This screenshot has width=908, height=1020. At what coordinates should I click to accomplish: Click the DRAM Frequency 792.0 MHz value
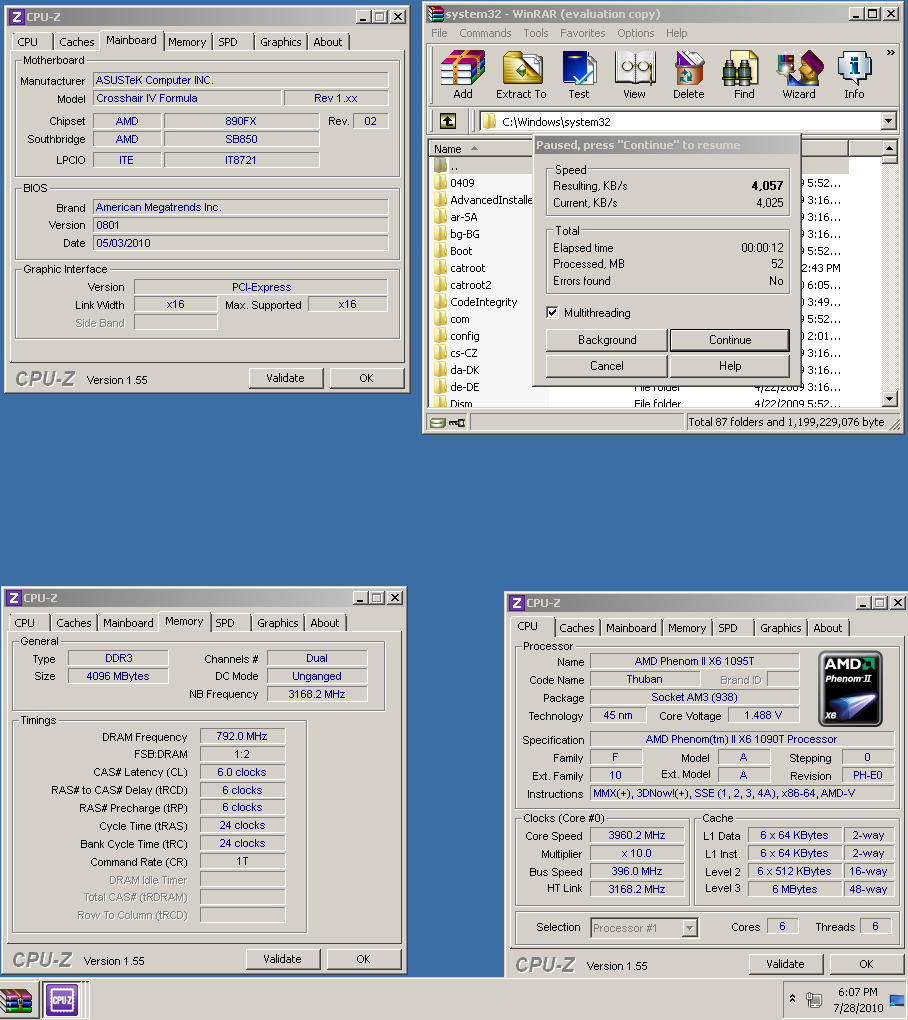[242, 736]
